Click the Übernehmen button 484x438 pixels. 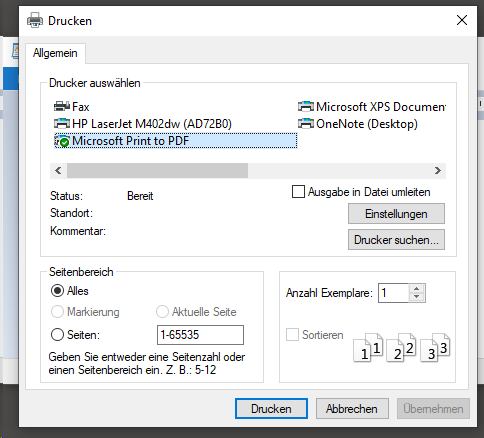point(433,409)
